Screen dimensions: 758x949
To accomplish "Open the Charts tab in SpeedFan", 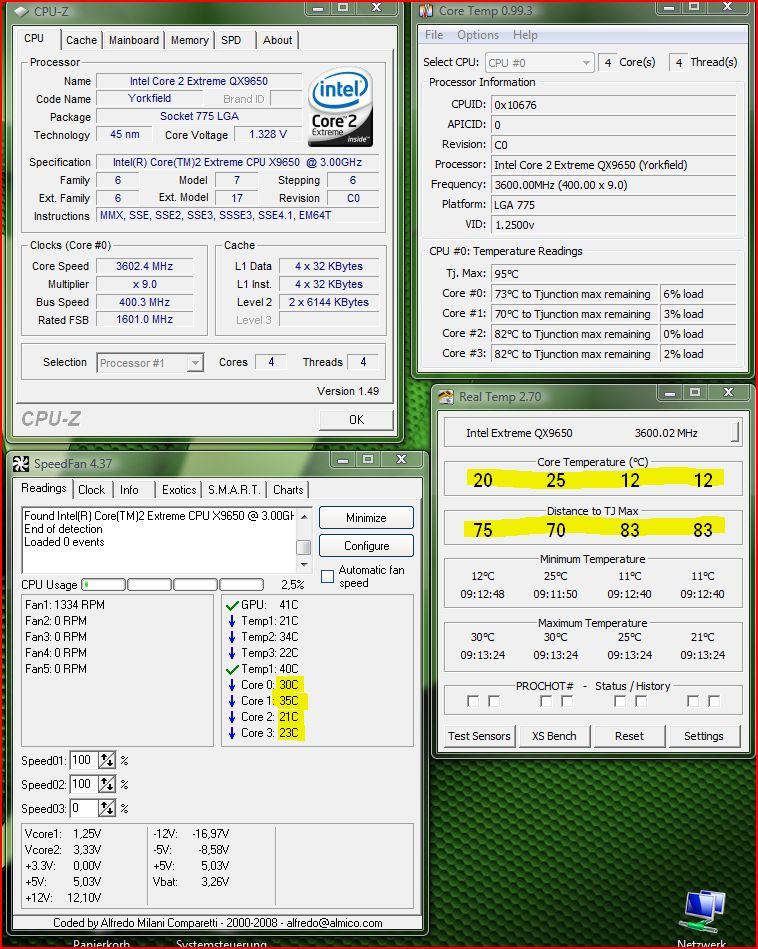I will pyautogui.click(x=288, y=490).
